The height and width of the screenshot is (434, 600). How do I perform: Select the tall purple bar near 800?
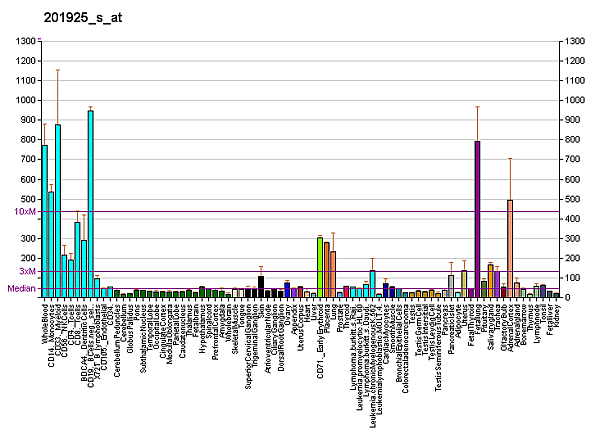(x=477, y=219)
